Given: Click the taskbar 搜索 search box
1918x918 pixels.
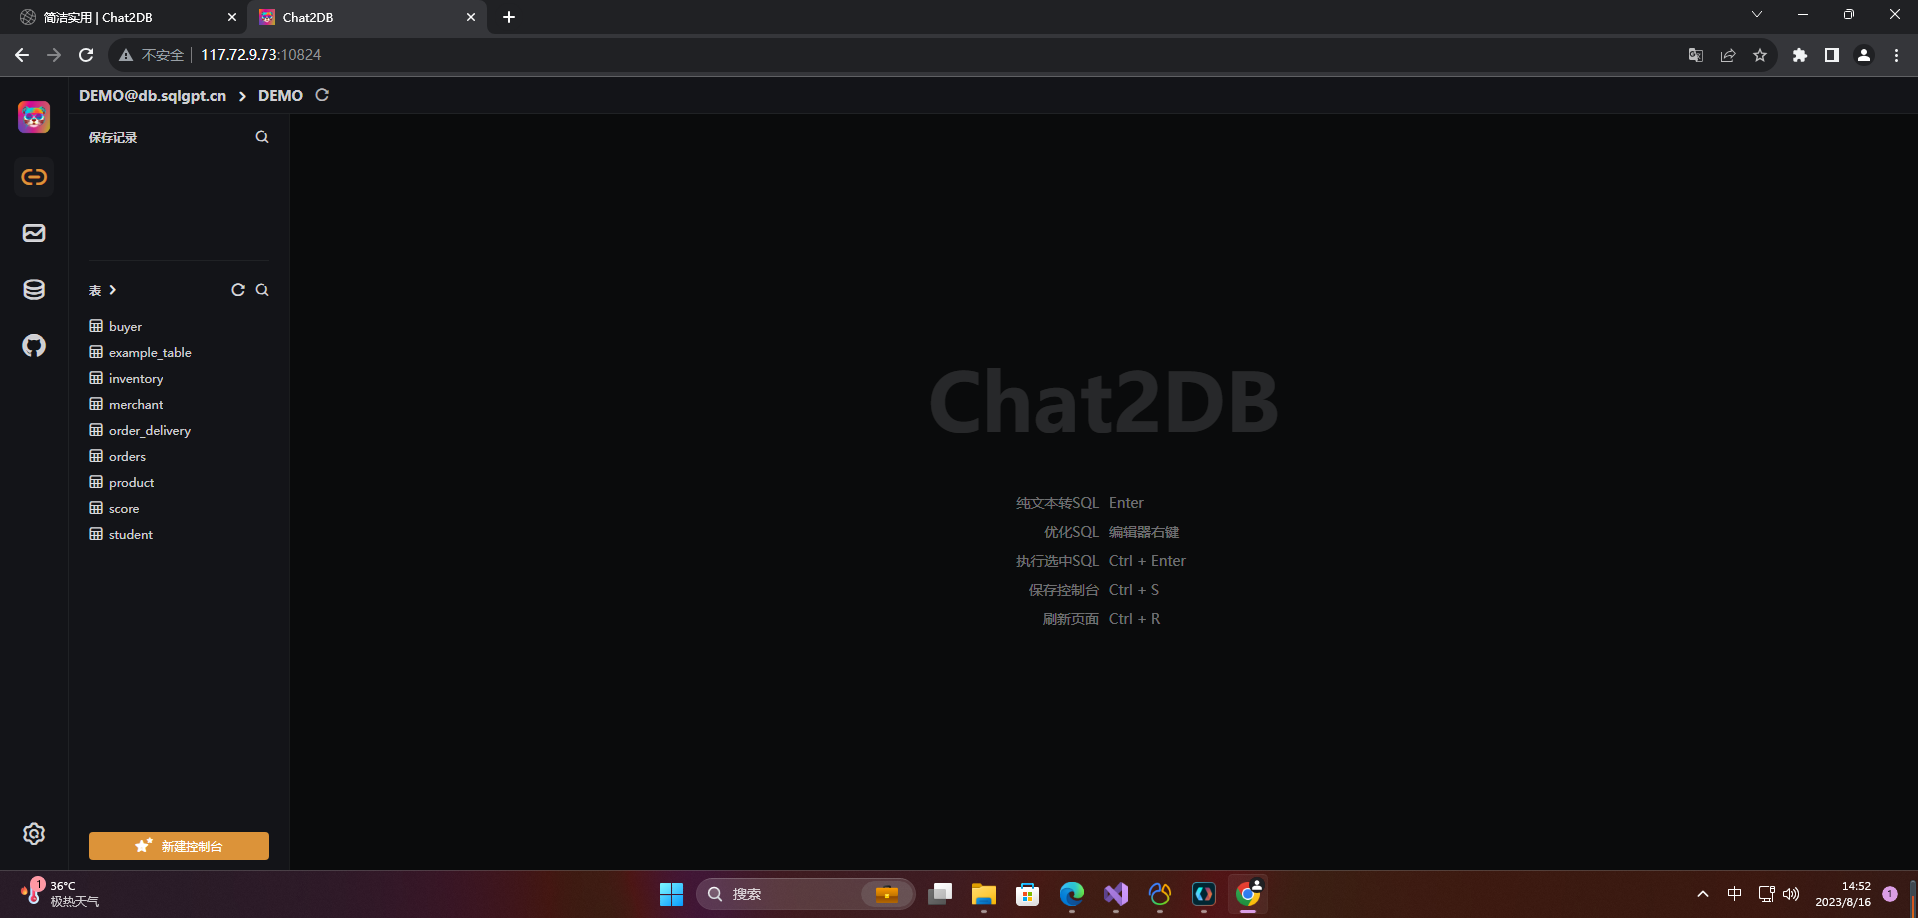Looking at the screenshot, I should click(x=806, y=894).
